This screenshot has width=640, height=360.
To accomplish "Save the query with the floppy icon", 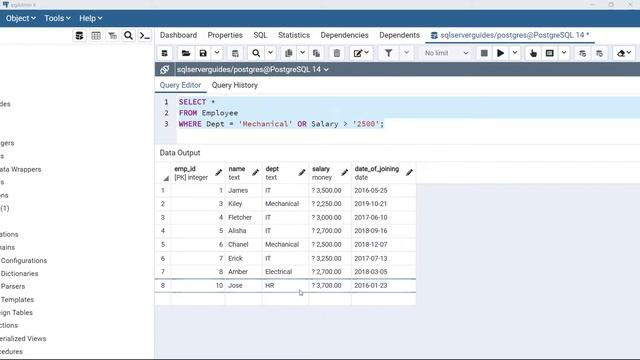I will [203, 53].
